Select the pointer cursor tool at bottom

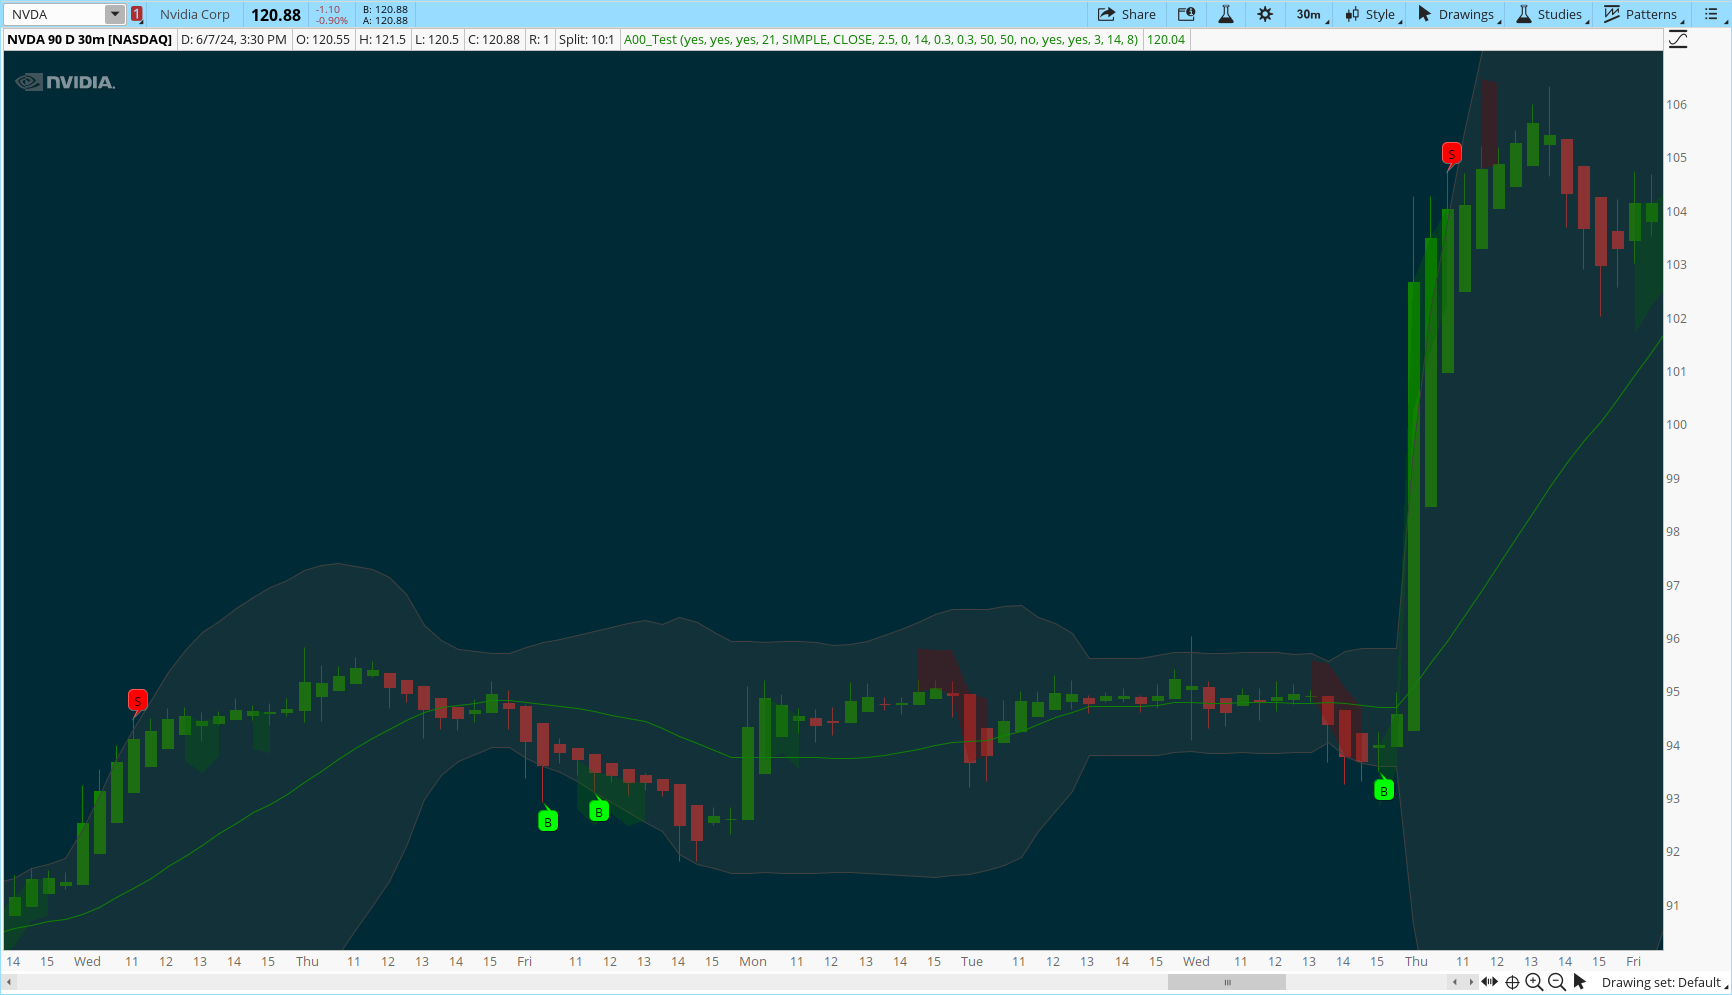[x=1580, y=982]
